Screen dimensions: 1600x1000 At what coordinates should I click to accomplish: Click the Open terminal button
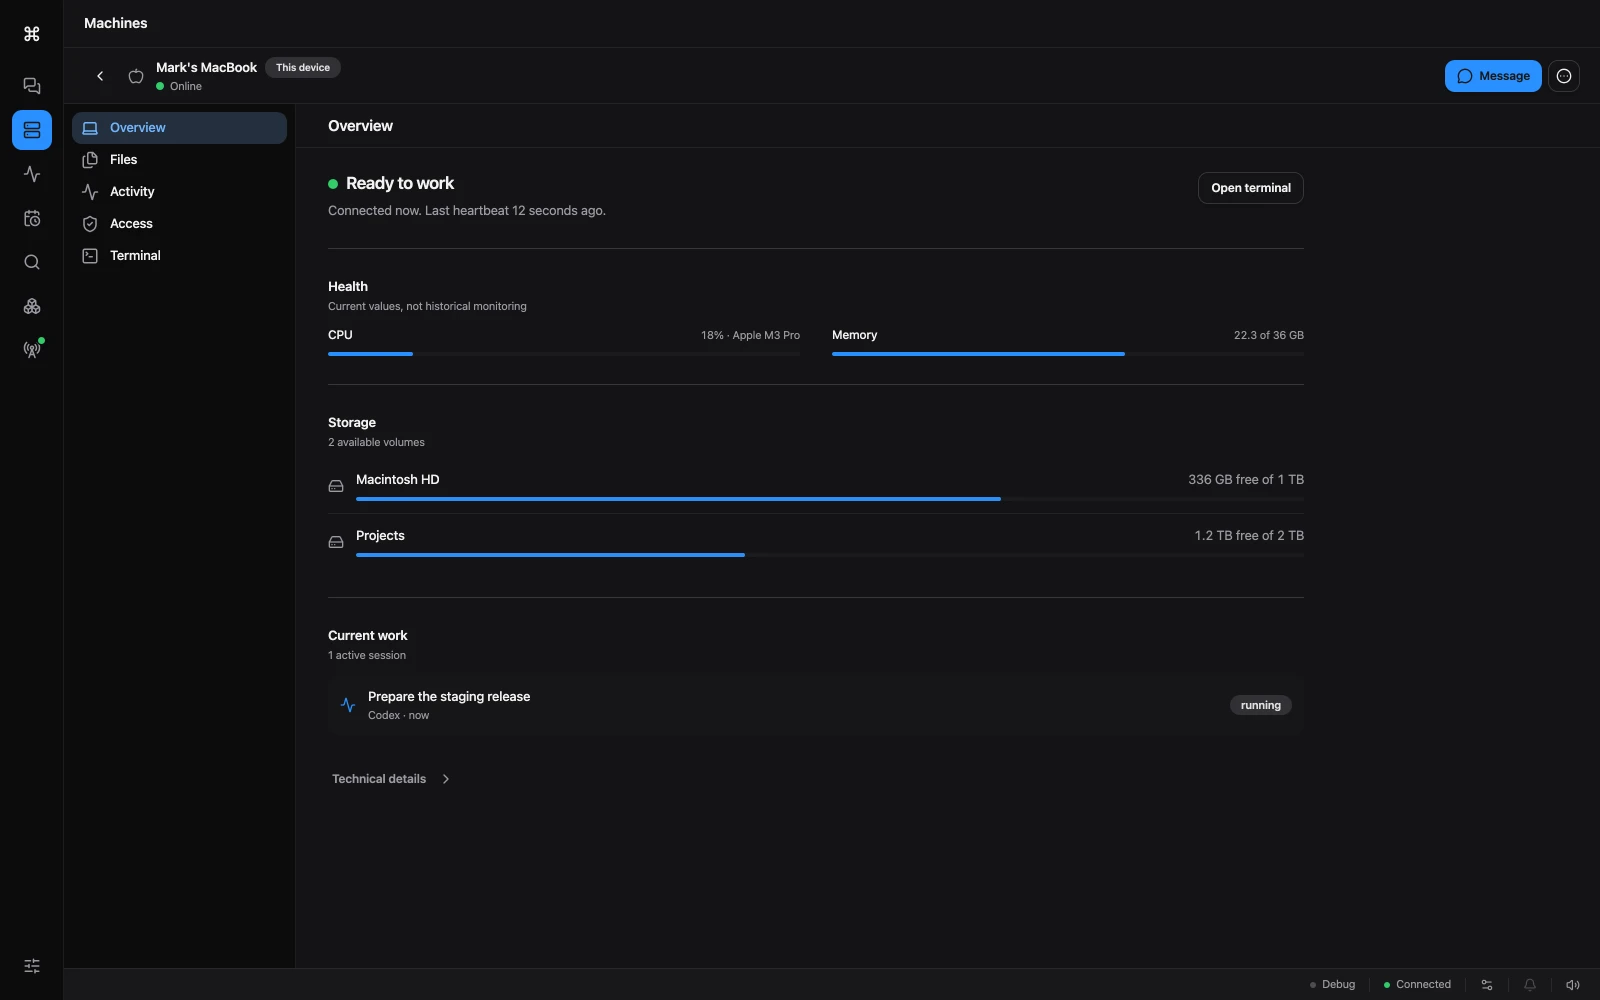(x=1251, y=188)
